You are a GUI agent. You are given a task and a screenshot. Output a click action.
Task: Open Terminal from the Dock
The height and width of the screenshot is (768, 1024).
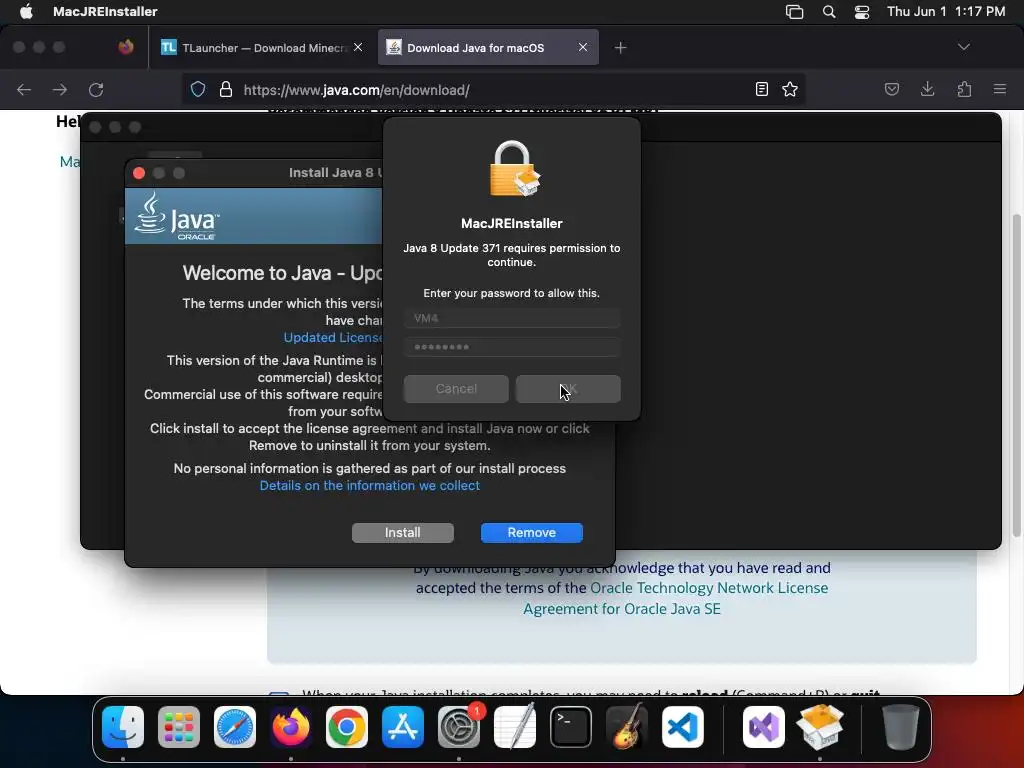pos(571,727)
